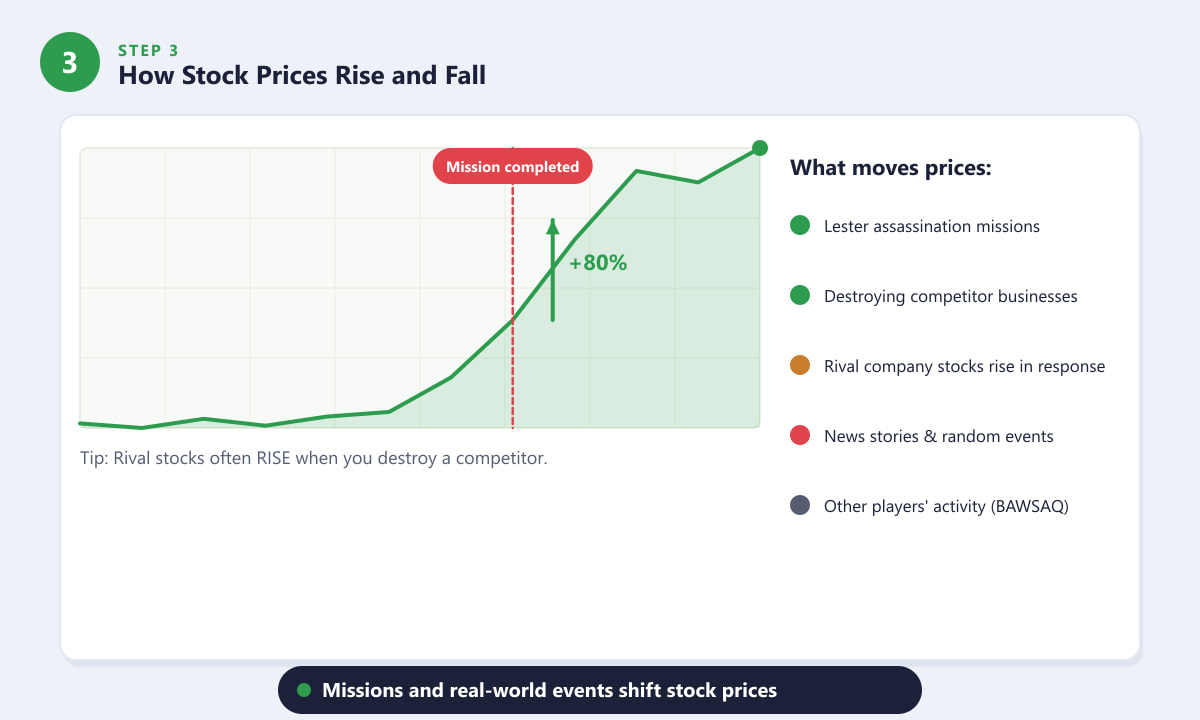This screenshot has width=1200, height=720.
Task: Click the +80% gain label
Action: click(x=598, y=264)
